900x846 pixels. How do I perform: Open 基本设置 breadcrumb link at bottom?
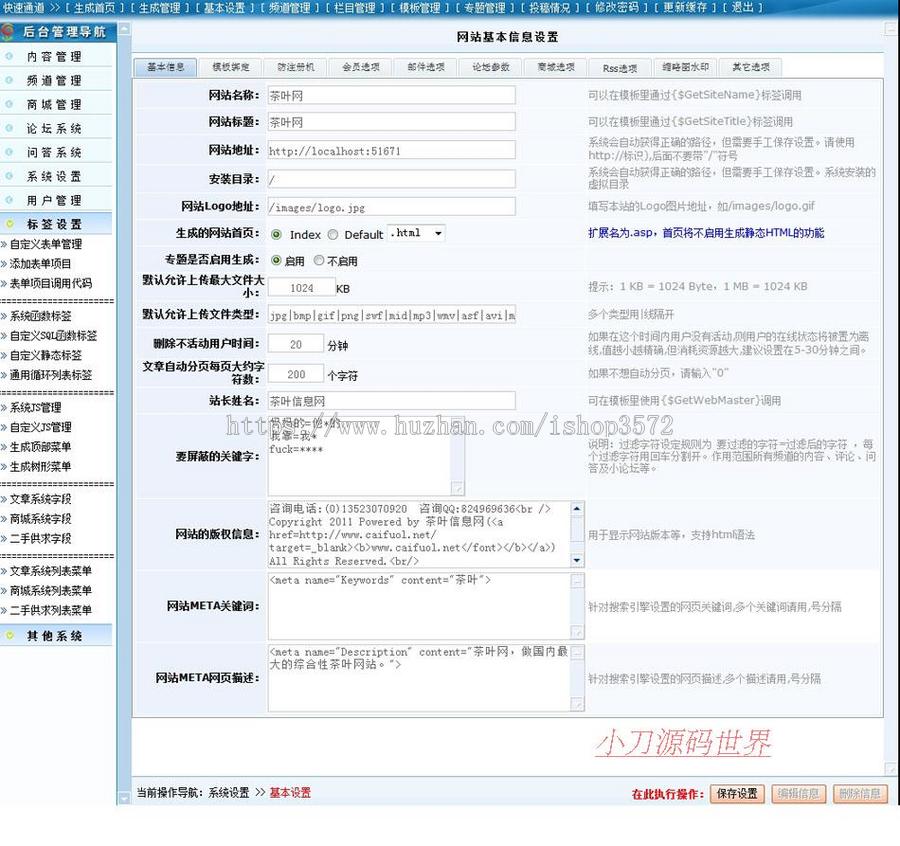tap(293, 791)
